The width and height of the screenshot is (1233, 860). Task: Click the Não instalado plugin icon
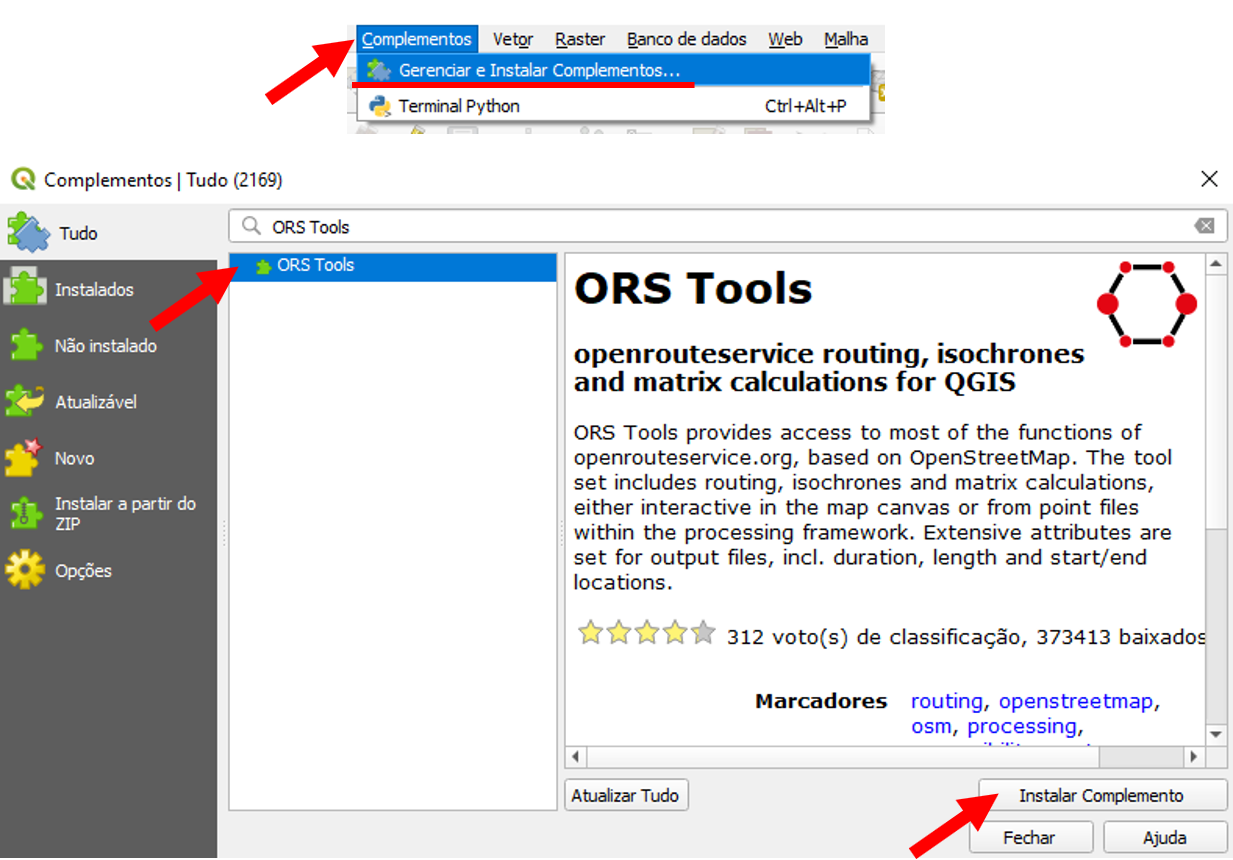(26, 346)
